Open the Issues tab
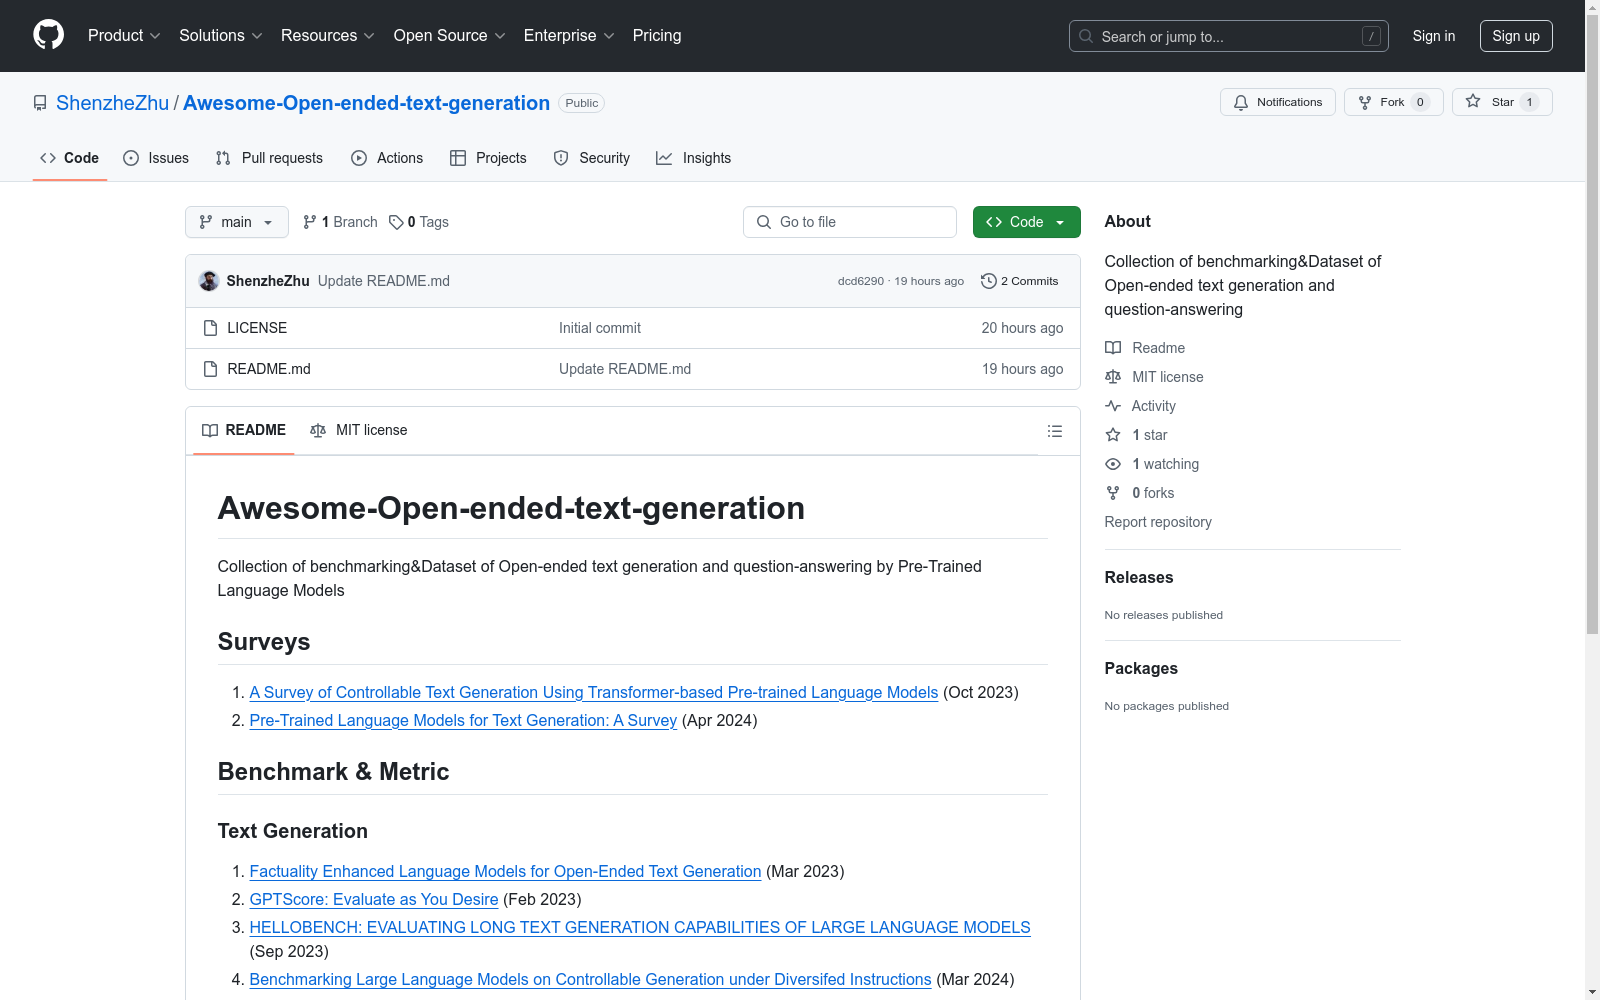This screenshot has height=1000, width=1600. click(156, 158)
